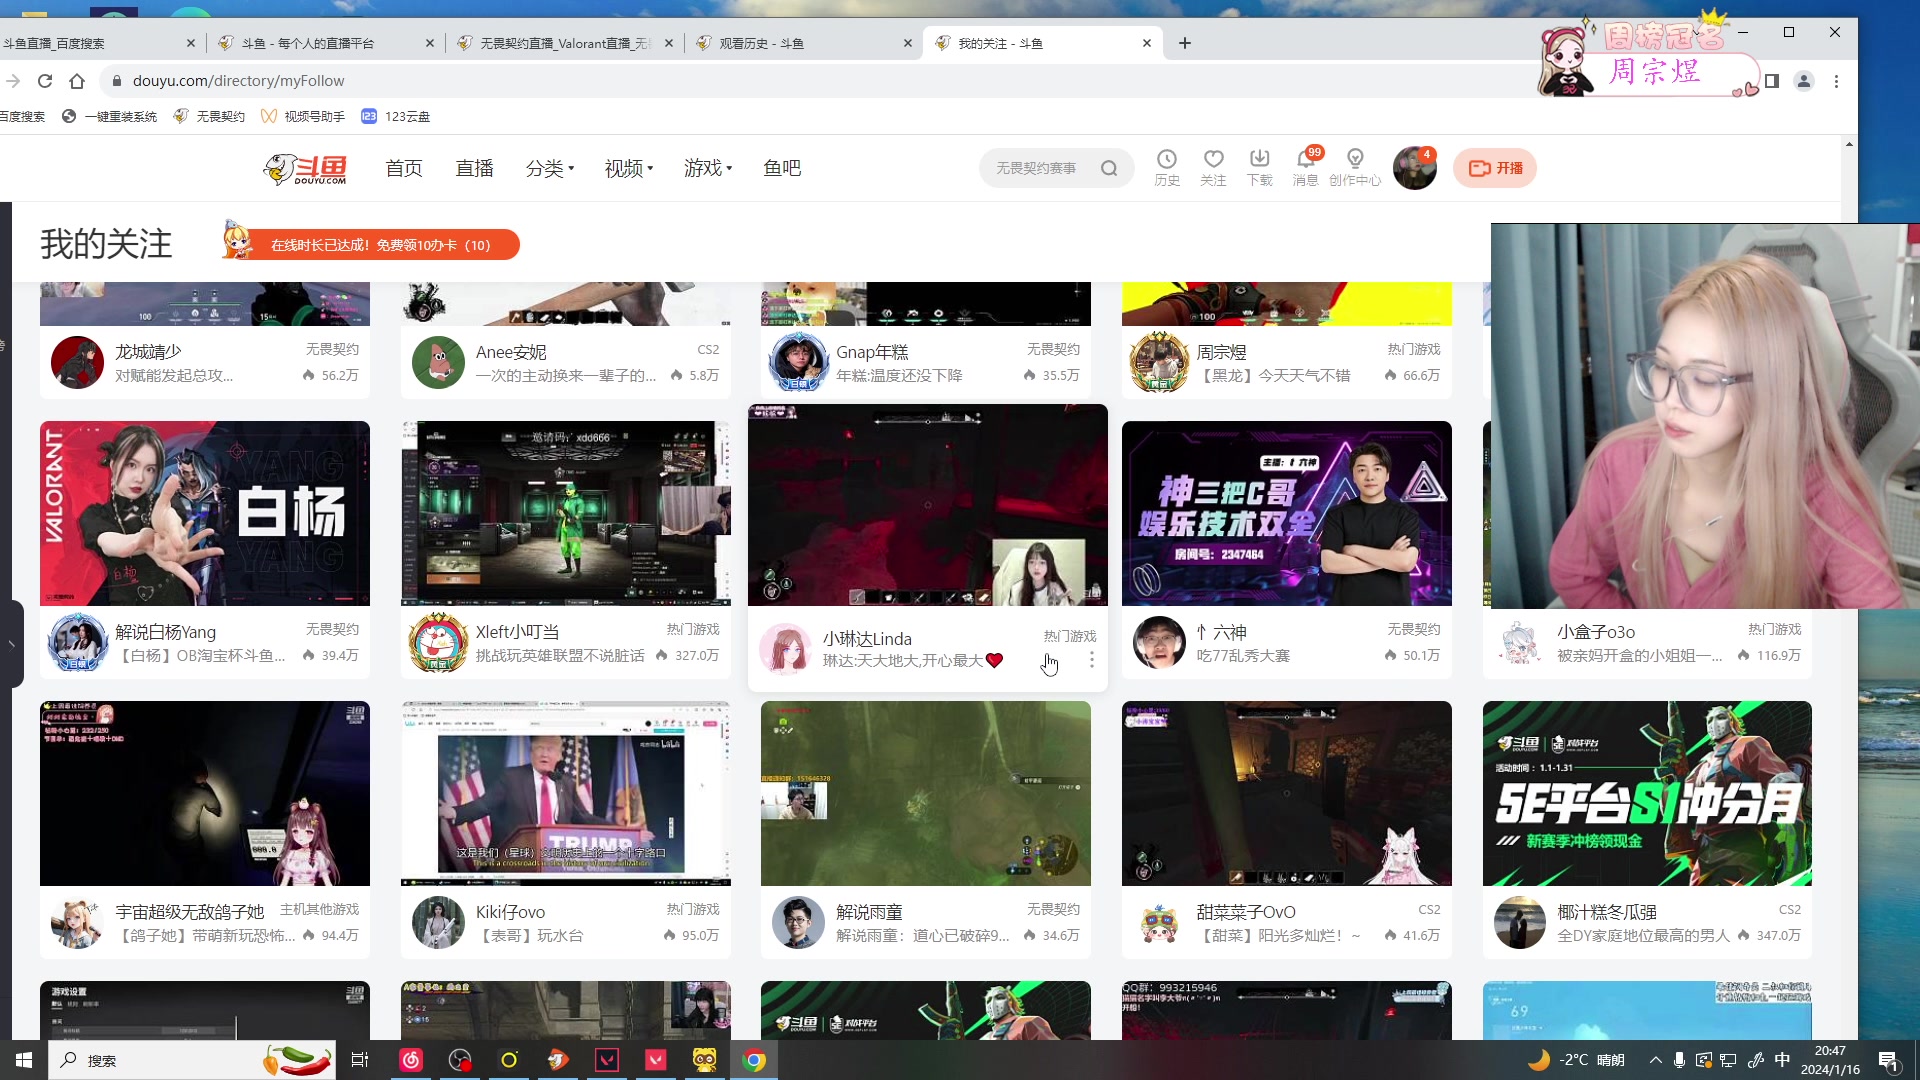
Task: Open 无畏契约 bookmark
Action: 209,116
